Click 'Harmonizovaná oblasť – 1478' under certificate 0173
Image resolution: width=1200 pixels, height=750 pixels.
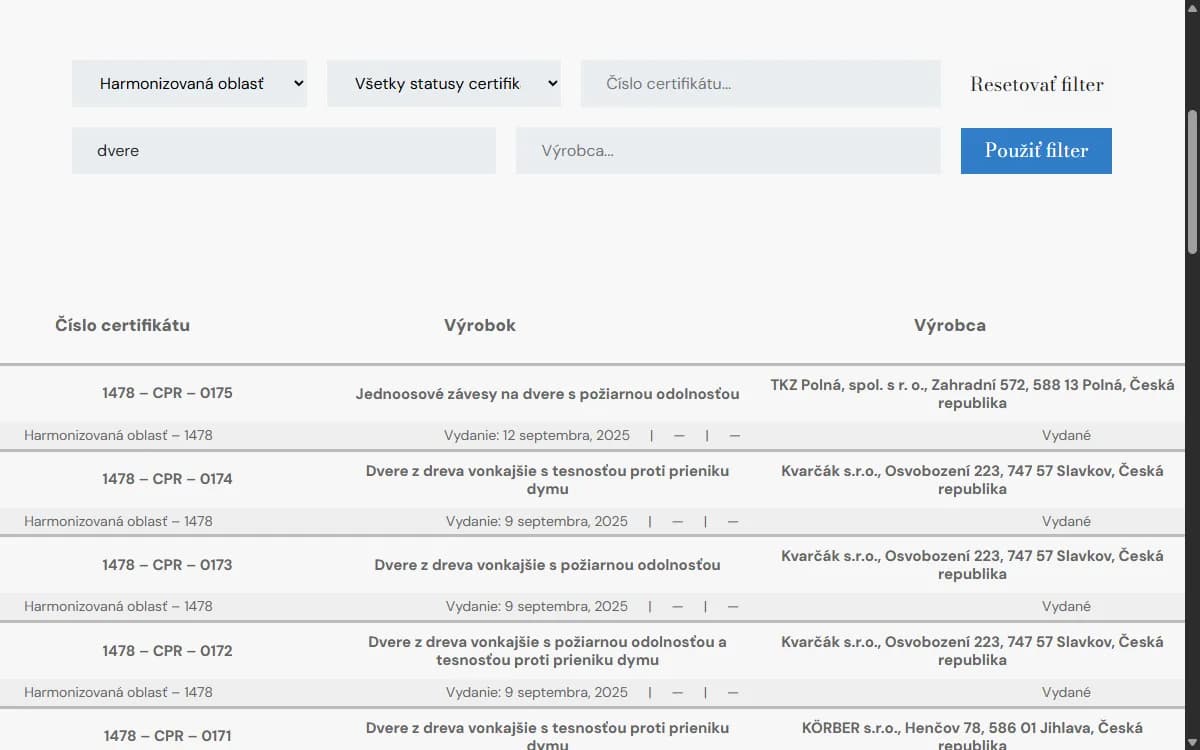pyautogui.click(x=118, y=606)
